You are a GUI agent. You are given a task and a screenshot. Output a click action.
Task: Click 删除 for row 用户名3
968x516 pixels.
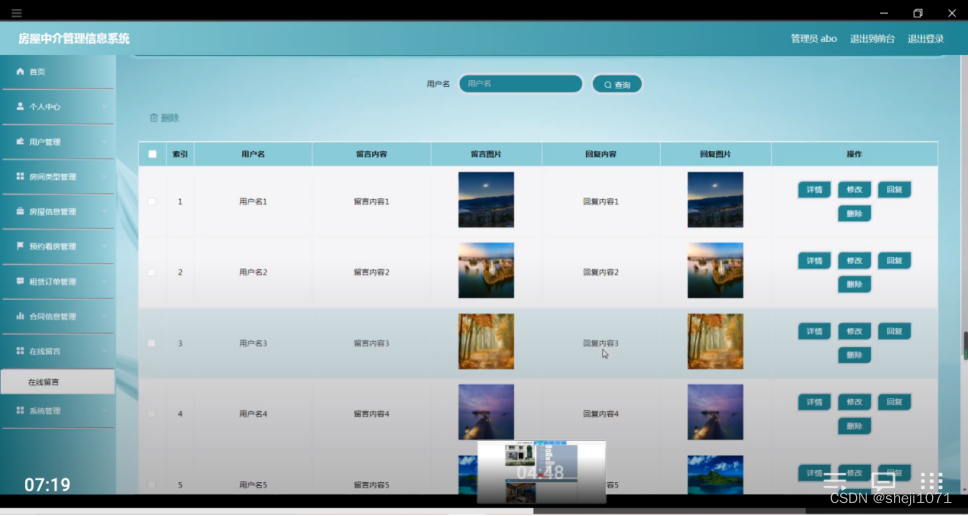point(854,355)
